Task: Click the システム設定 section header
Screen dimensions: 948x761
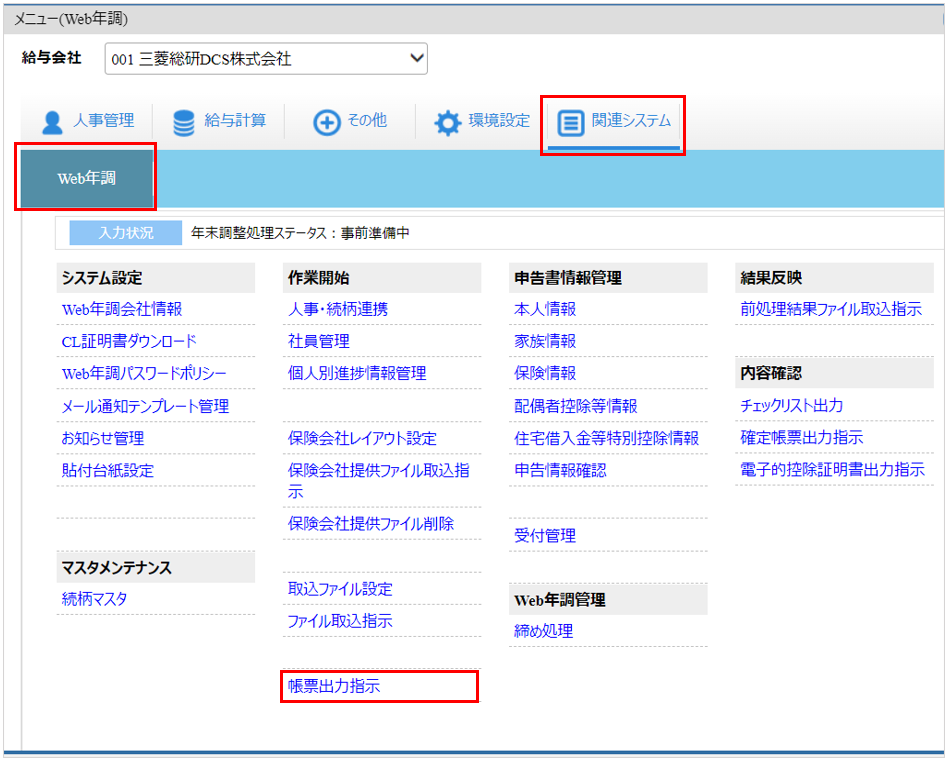Action: point(156,278)
